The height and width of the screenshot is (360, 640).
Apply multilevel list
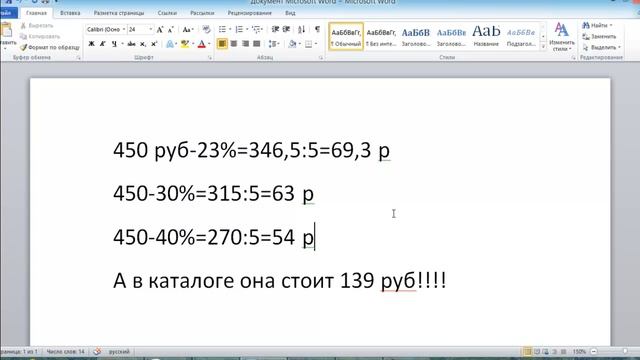point(257,29)
